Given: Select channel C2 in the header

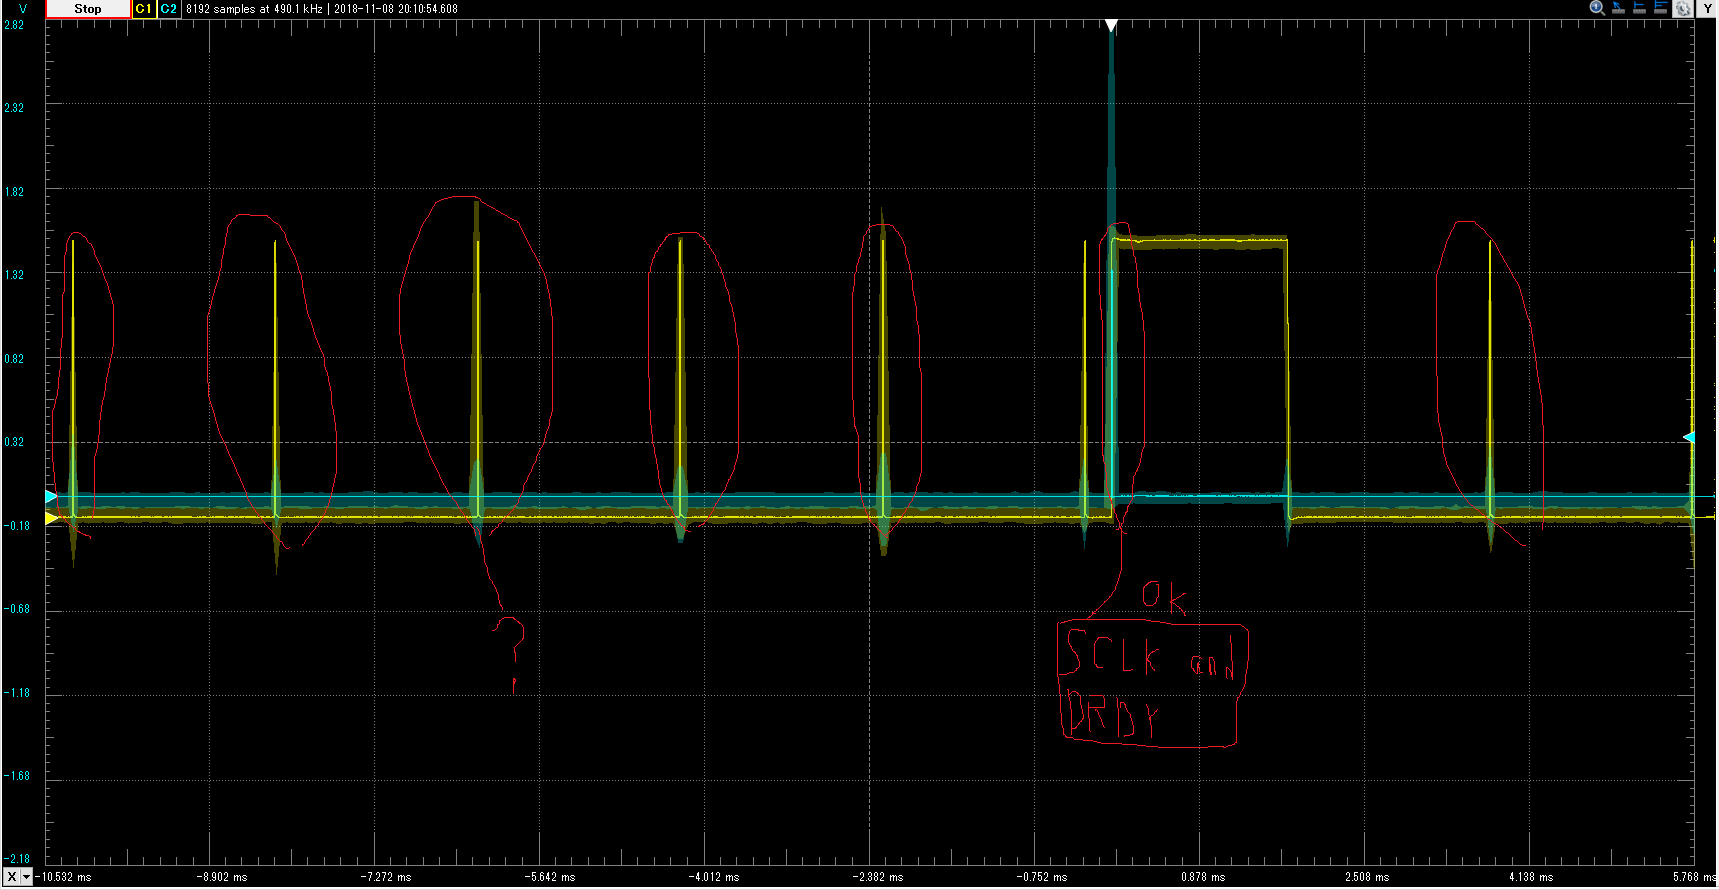Looking at the screenshot, I should pyautogui.click(x=169, y=9).
